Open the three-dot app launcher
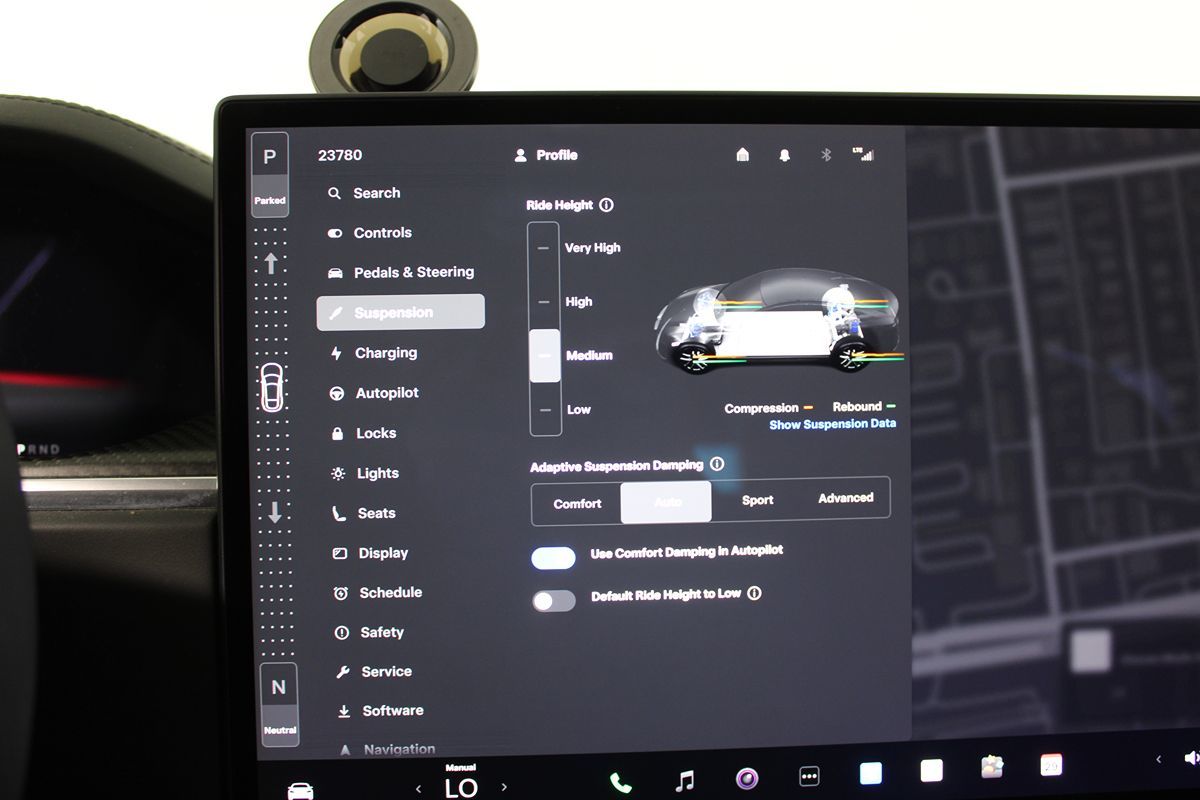 click(809, 777)
